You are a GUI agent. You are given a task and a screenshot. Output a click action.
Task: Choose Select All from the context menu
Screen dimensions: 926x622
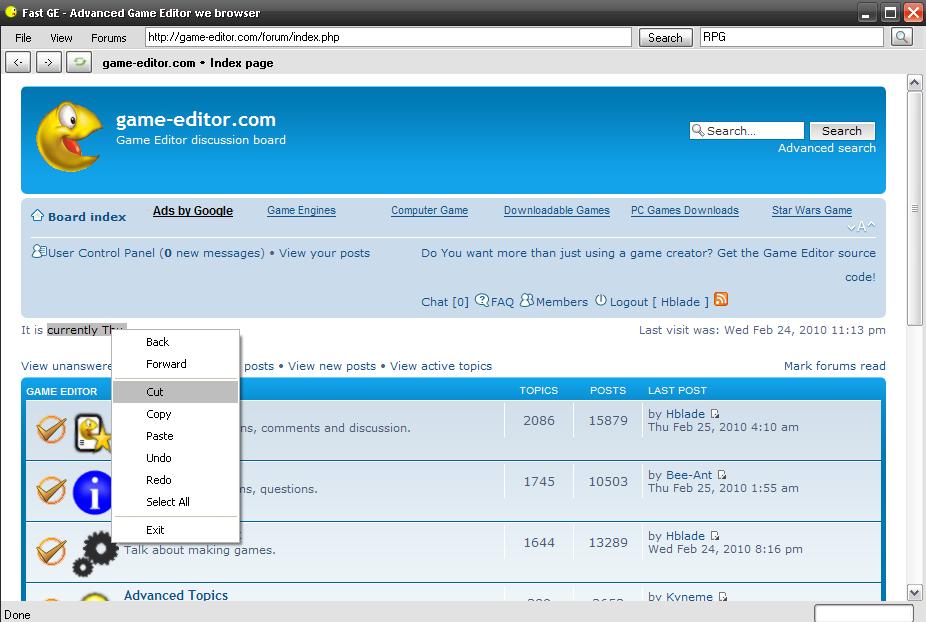176,501
